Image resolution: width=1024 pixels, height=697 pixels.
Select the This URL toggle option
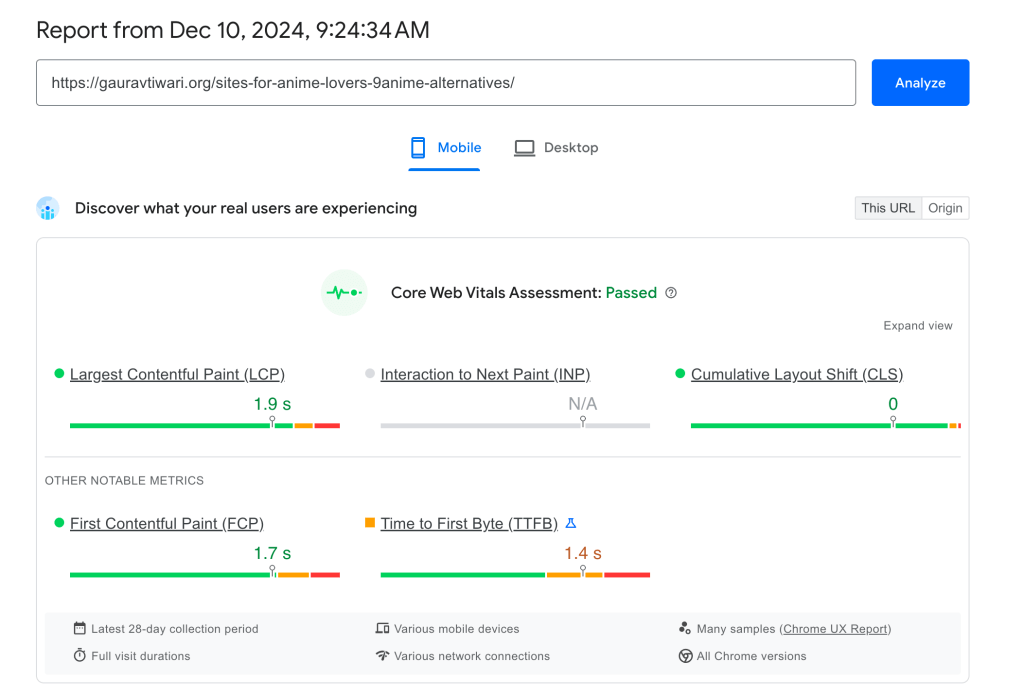[x=888, y=207]
